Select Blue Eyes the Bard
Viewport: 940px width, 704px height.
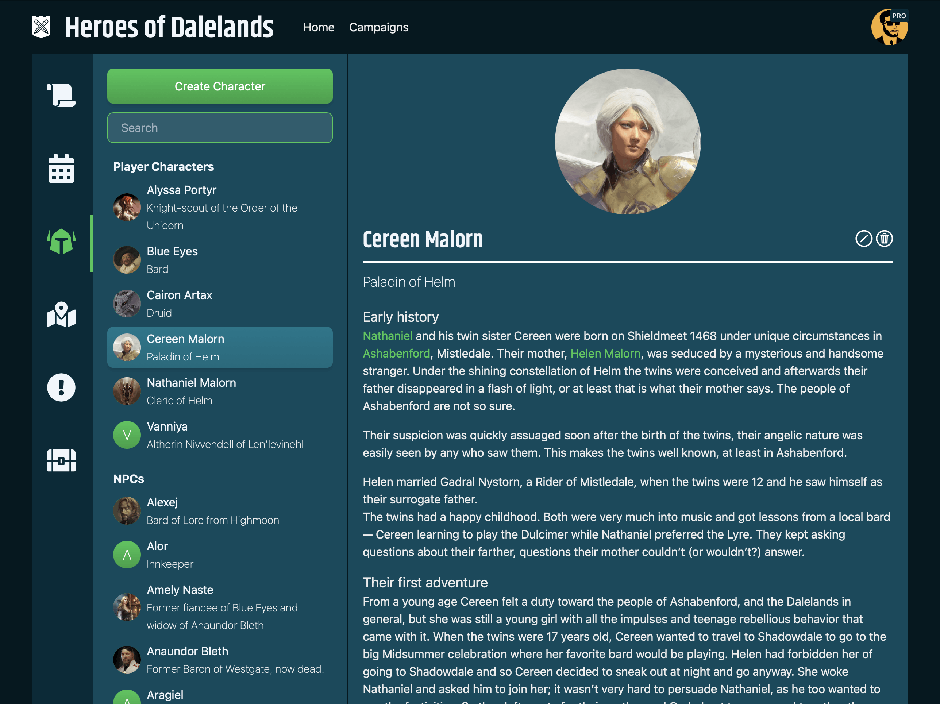click(x=219, y=260)
